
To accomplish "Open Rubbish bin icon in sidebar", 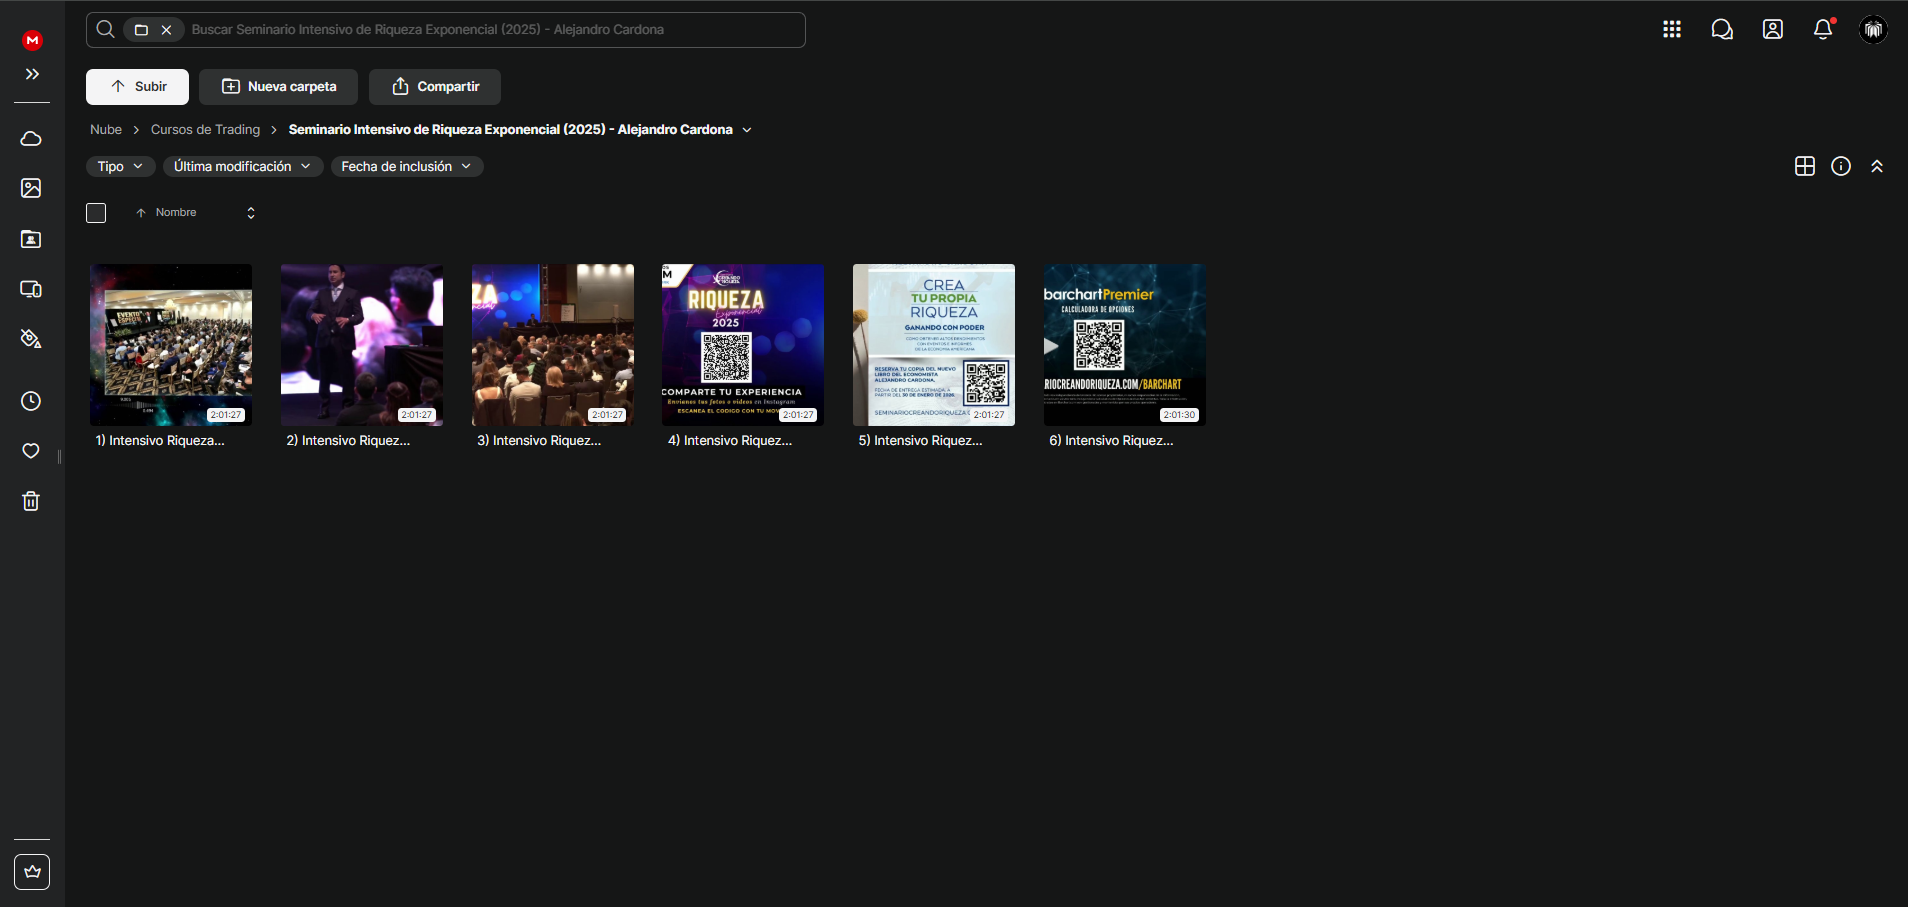I will click(x=31, y=501).
